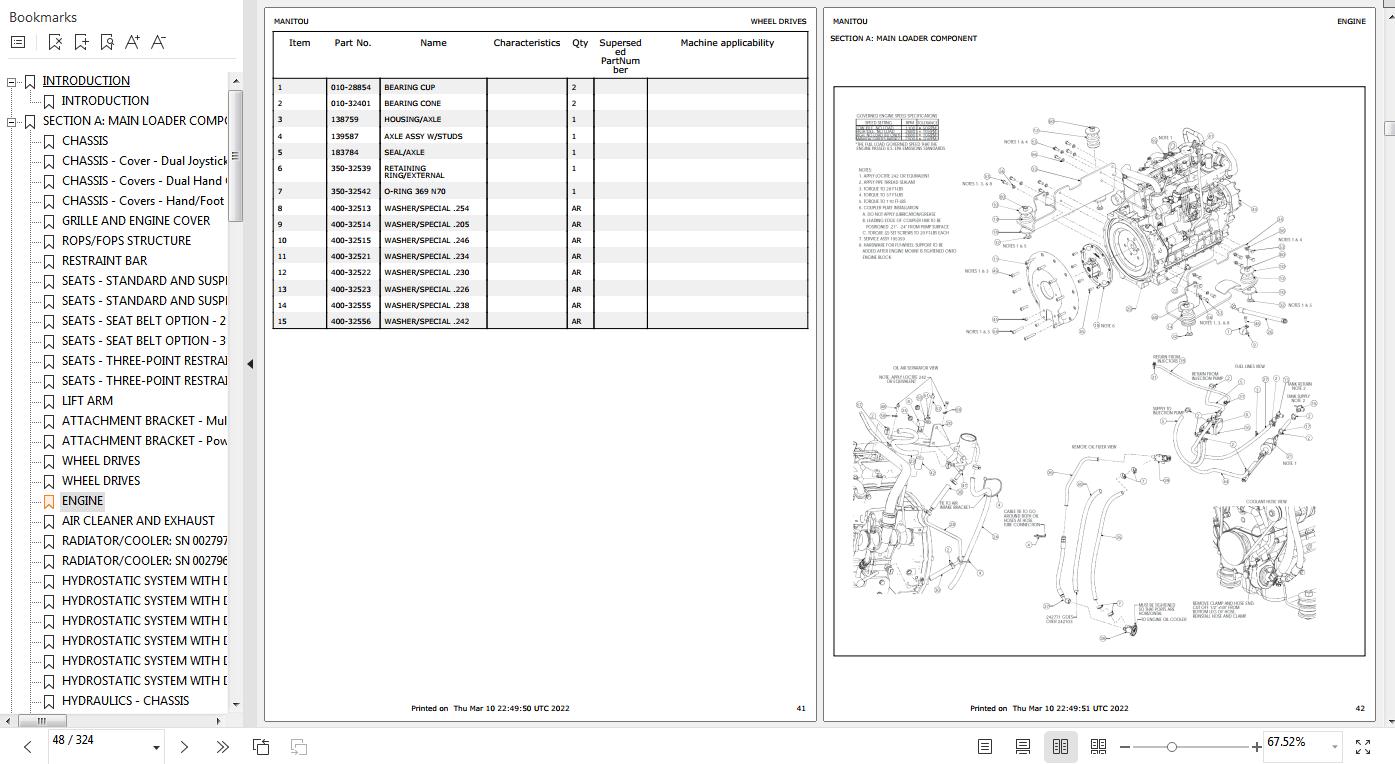Click the bookmark icon beside LIFT ARM
1395x764 pixels.
pyautogui.click(x=49, y=401)
